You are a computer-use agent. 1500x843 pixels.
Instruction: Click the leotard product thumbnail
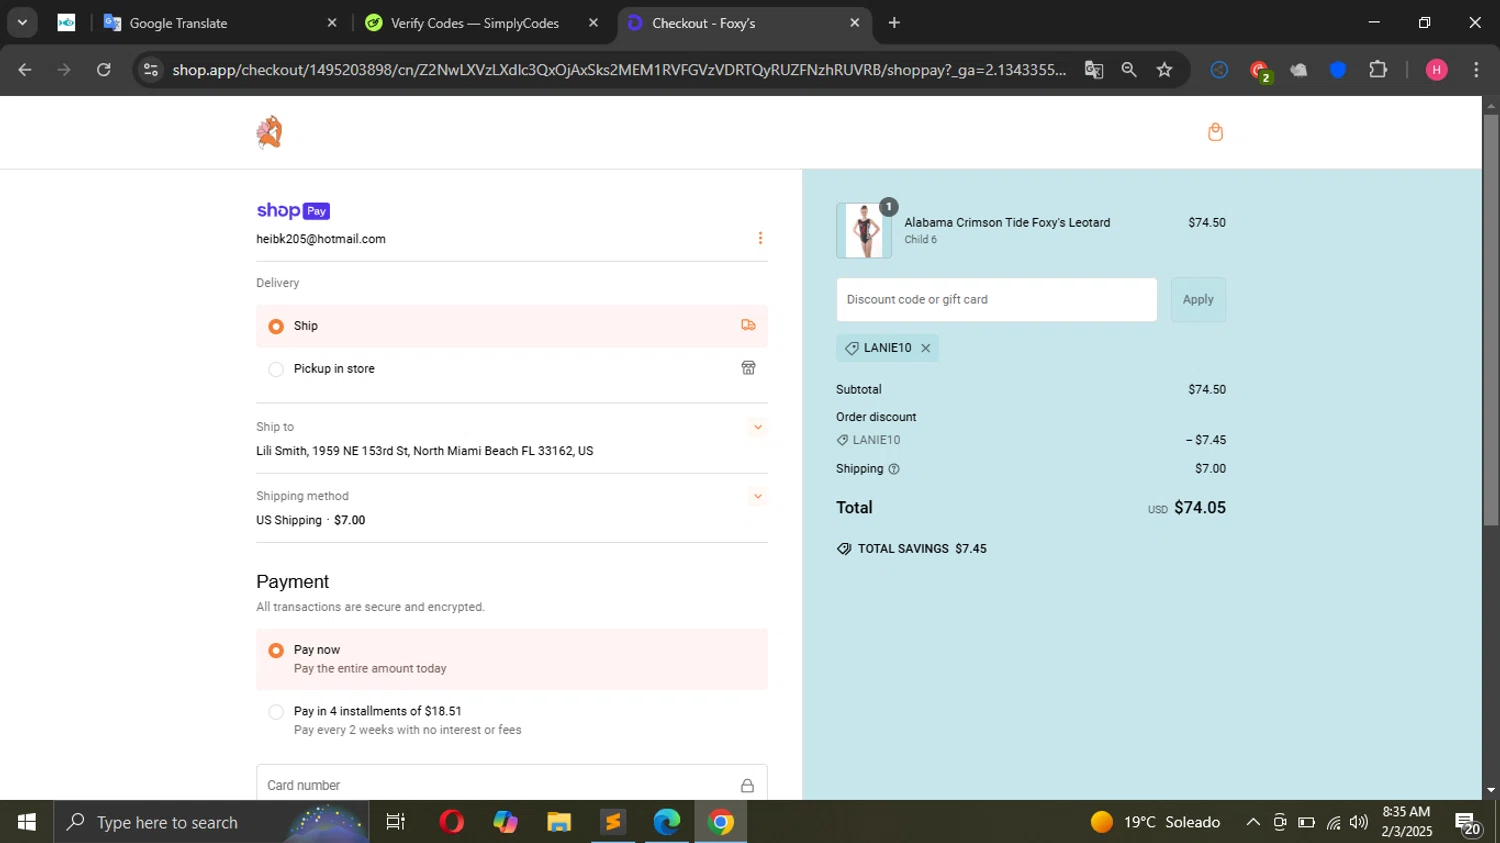pyautogui.click(x=864, y=231)
